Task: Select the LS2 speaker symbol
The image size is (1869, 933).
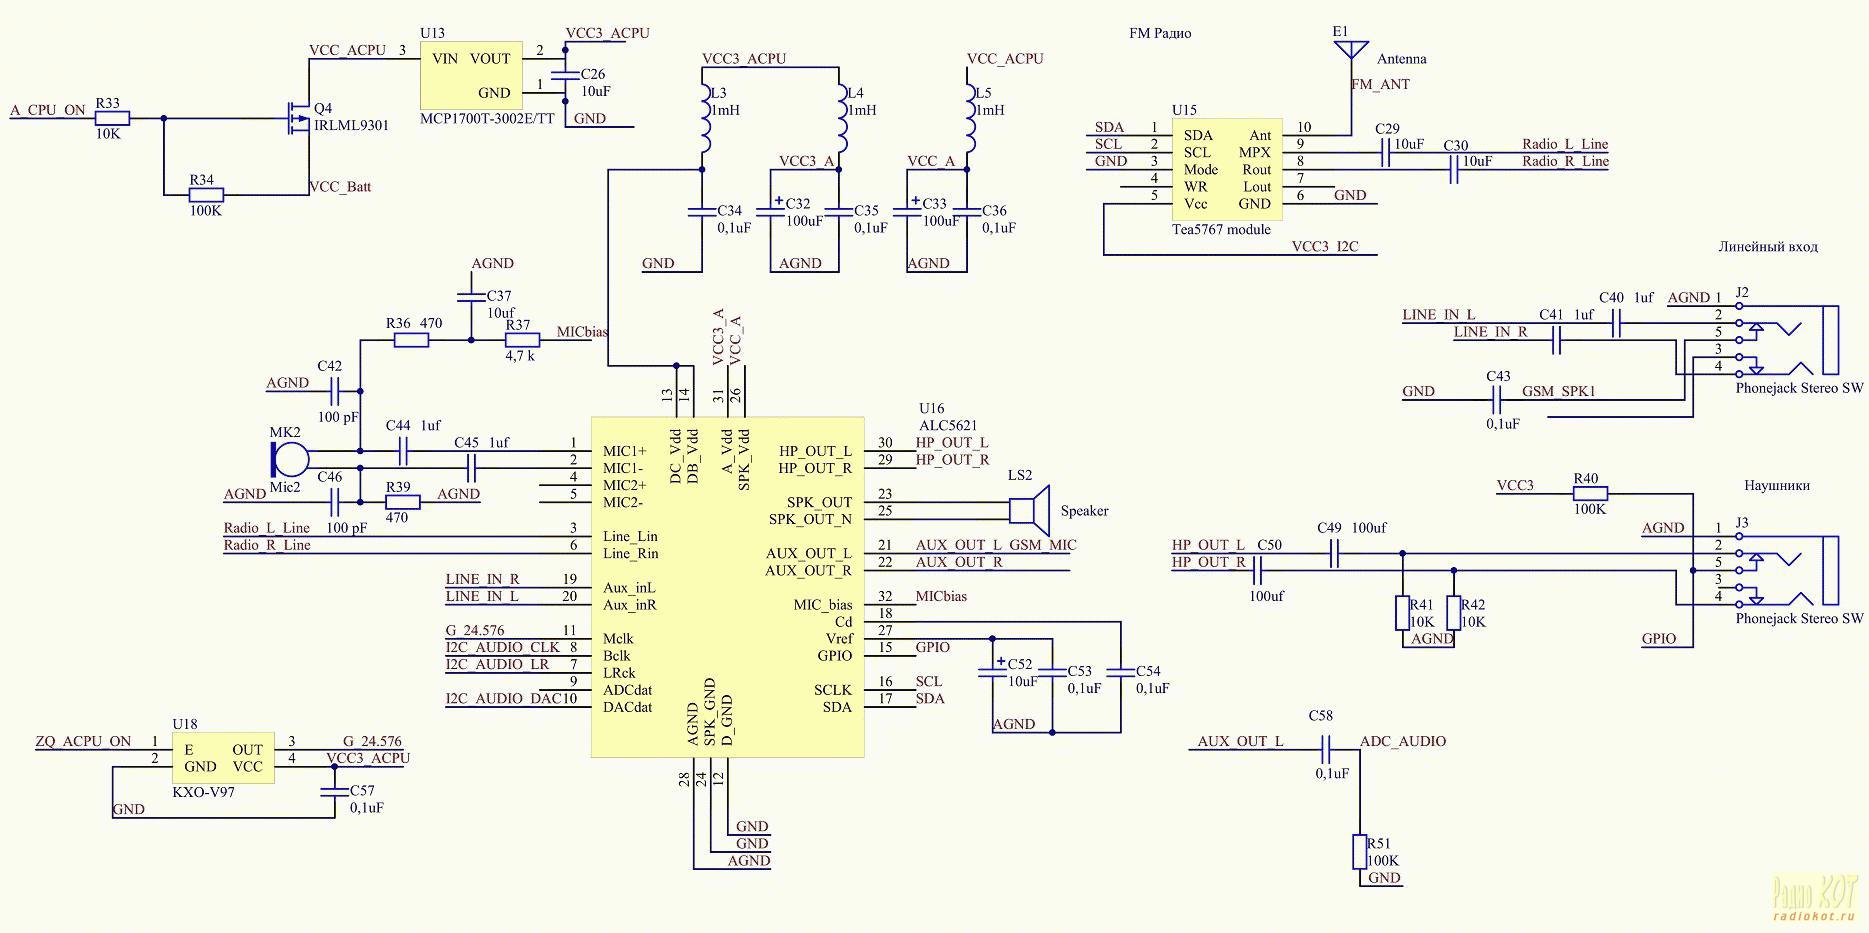Action: click(x=1027, y=510)
